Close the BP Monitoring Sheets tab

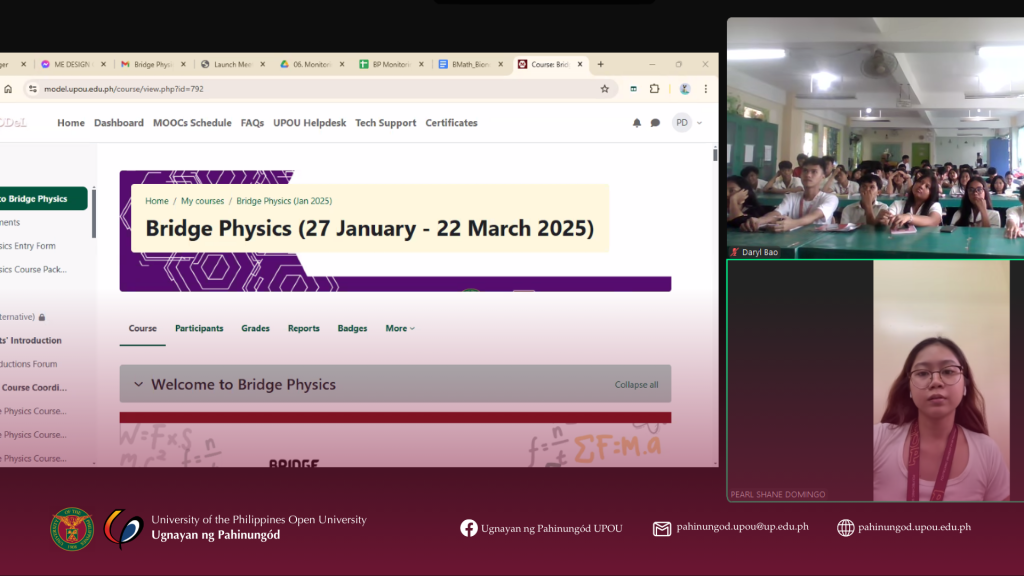pos(421,64)
